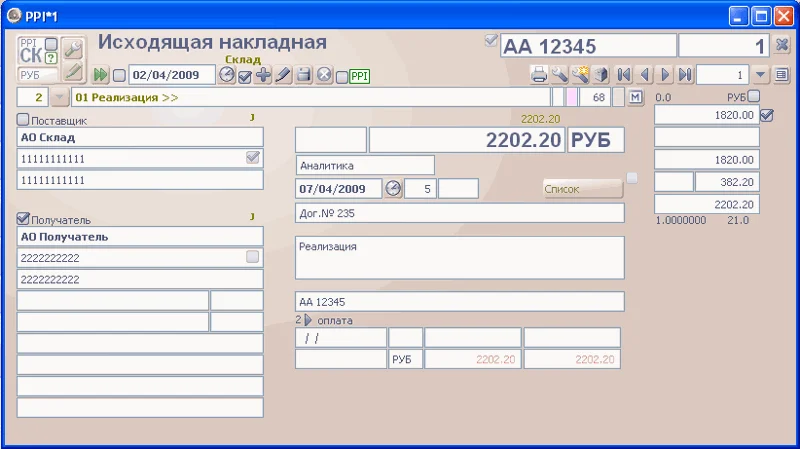
Task: Toggle checkbox beside top 1820.00 value
Action: [766, 115]
